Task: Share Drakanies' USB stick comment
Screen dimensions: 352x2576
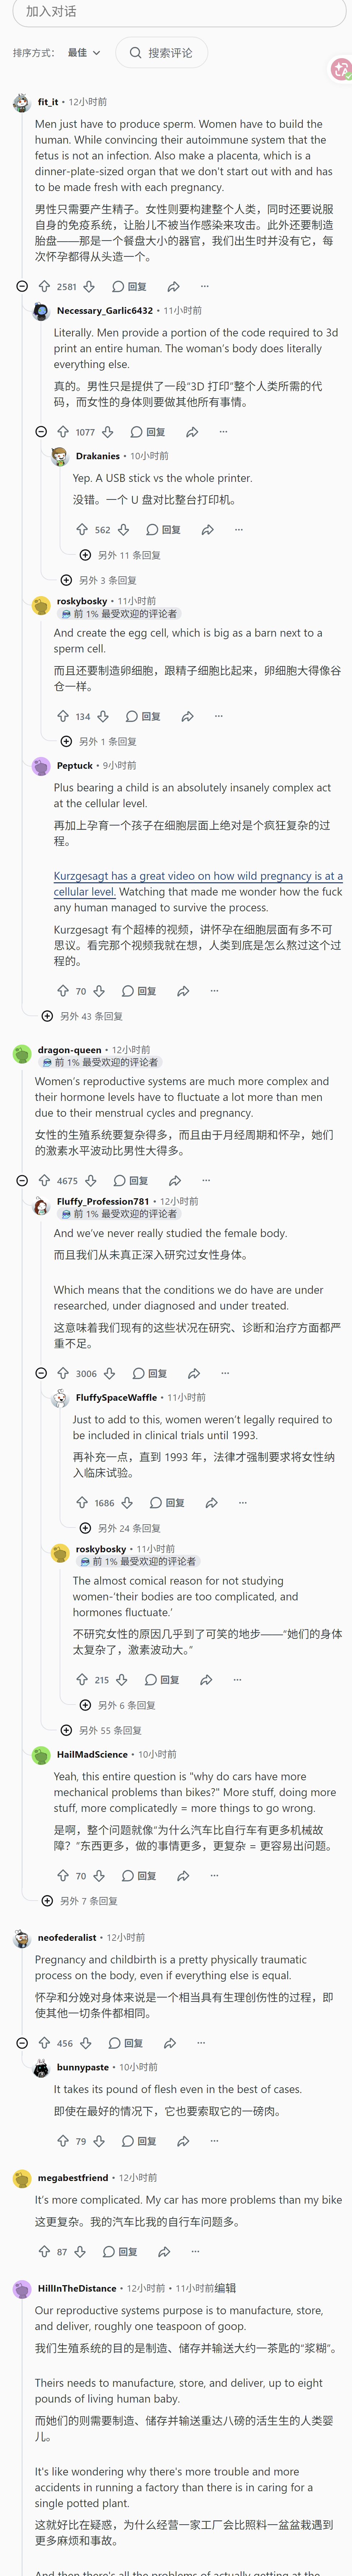Action: [x=207, y=530]
